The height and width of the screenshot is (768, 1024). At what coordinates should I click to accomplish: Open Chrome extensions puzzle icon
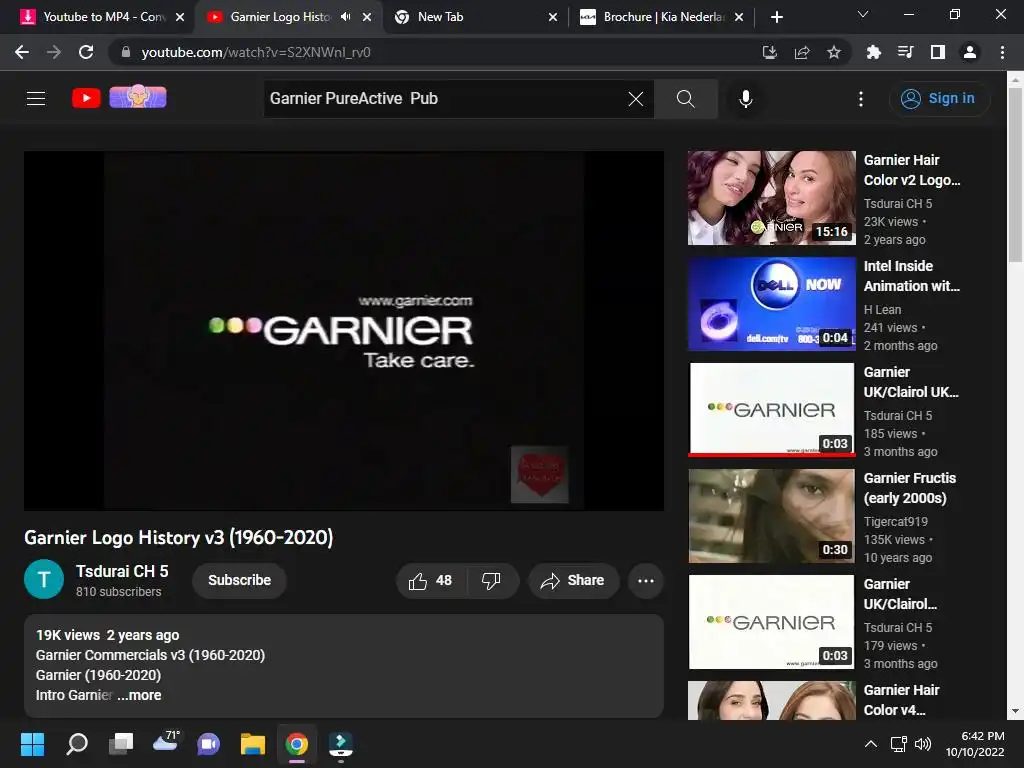[873, 52]
